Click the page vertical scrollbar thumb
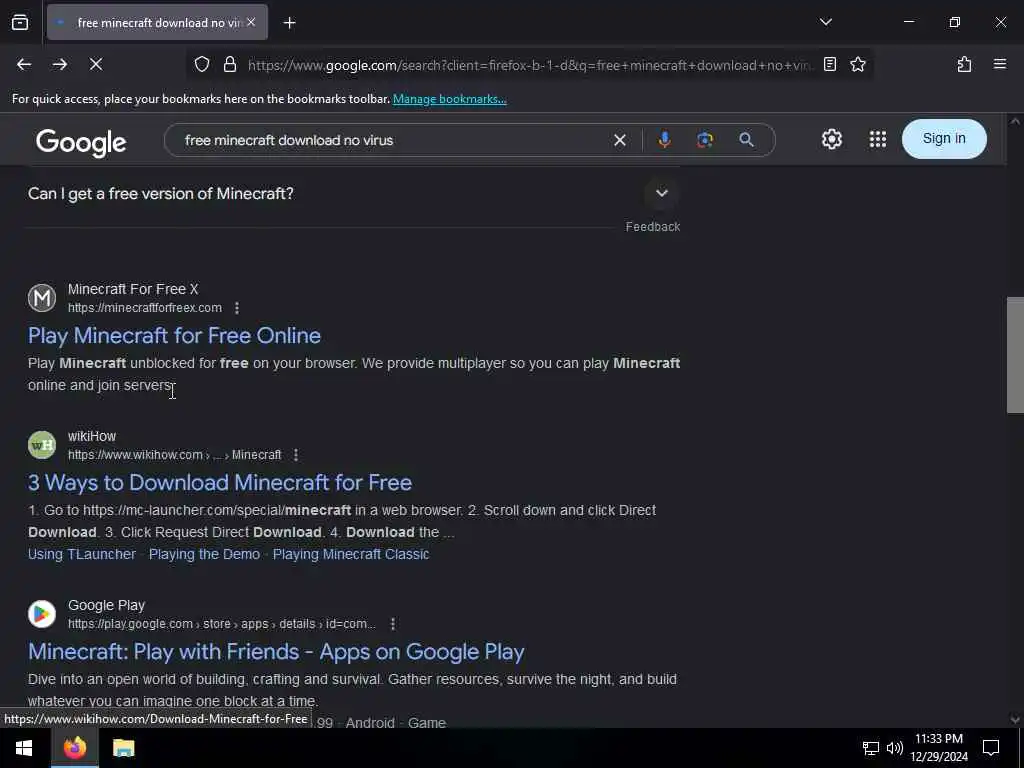The width and height of the screenshot is (1024, 768). point(1015,355)
